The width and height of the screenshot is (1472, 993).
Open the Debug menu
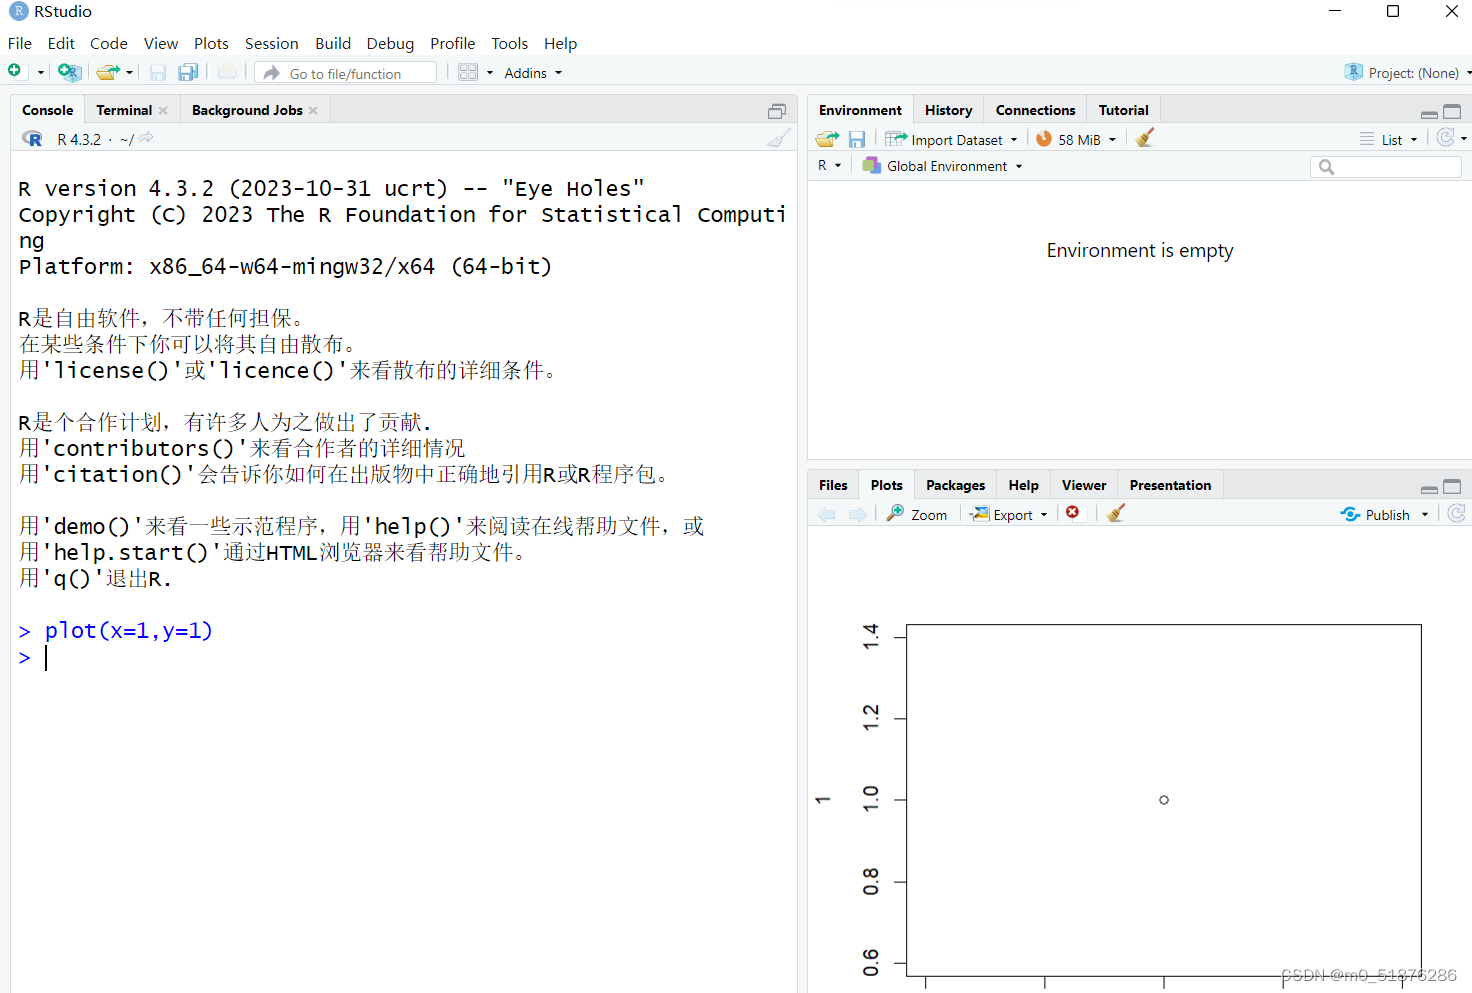[390, 43]
